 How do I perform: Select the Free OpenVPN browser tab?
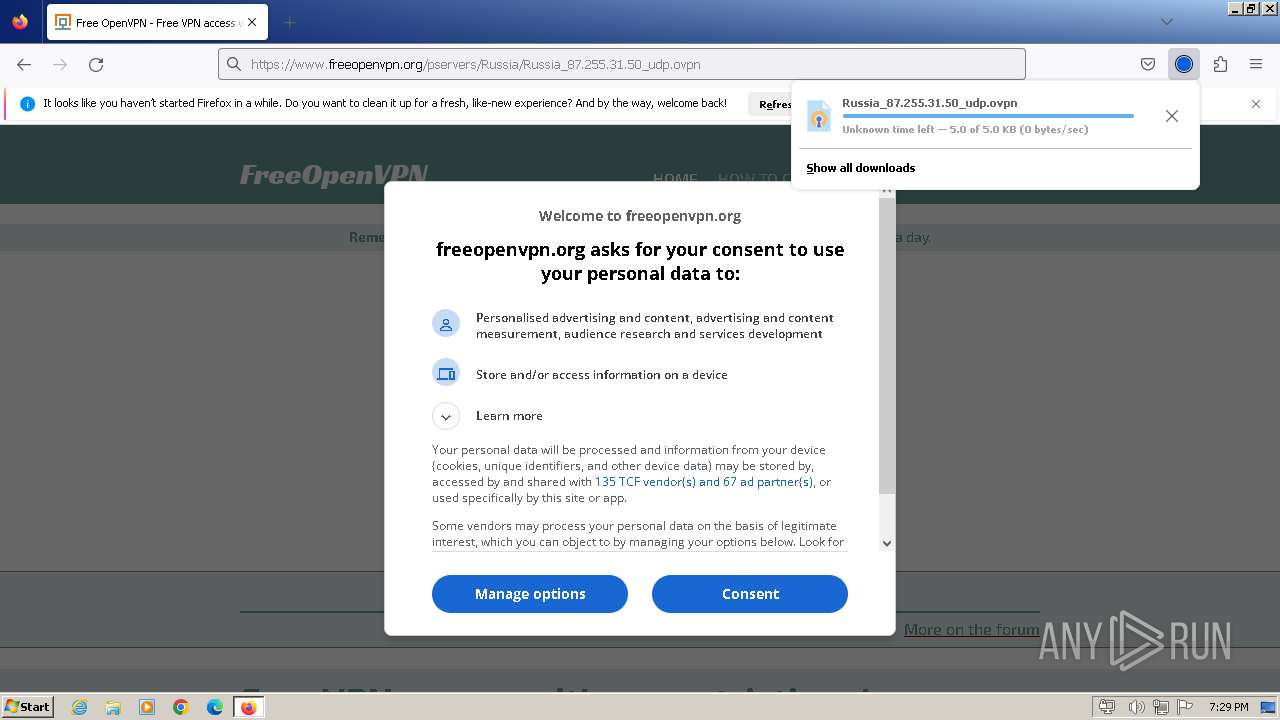[x=157, y=22]
